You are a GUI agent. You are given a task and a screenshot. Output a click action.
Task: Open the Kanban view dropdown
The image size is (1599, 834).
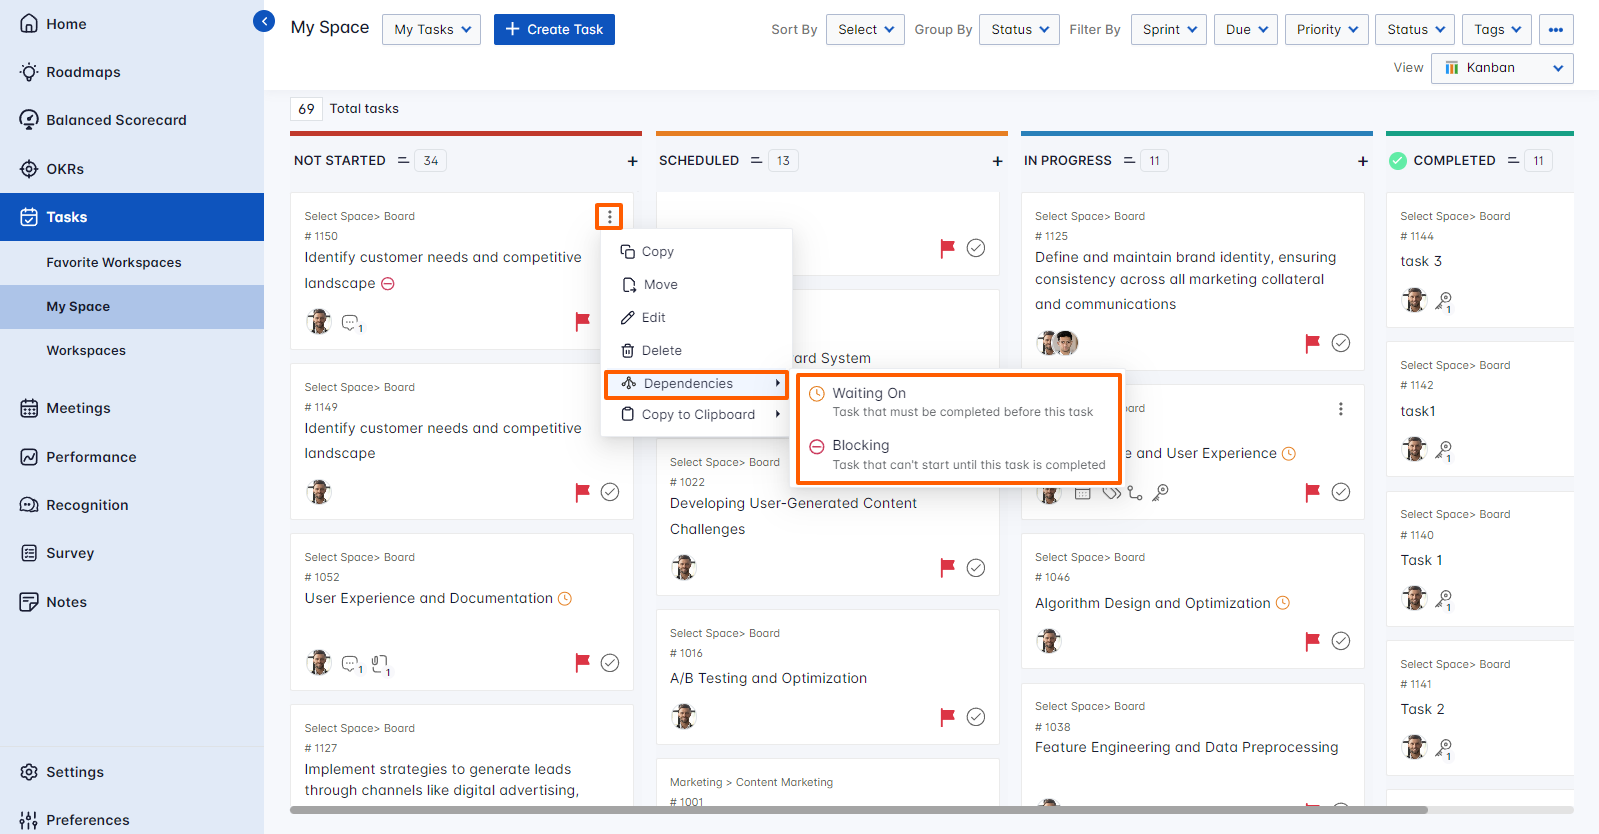click(x=1502, y=68)
